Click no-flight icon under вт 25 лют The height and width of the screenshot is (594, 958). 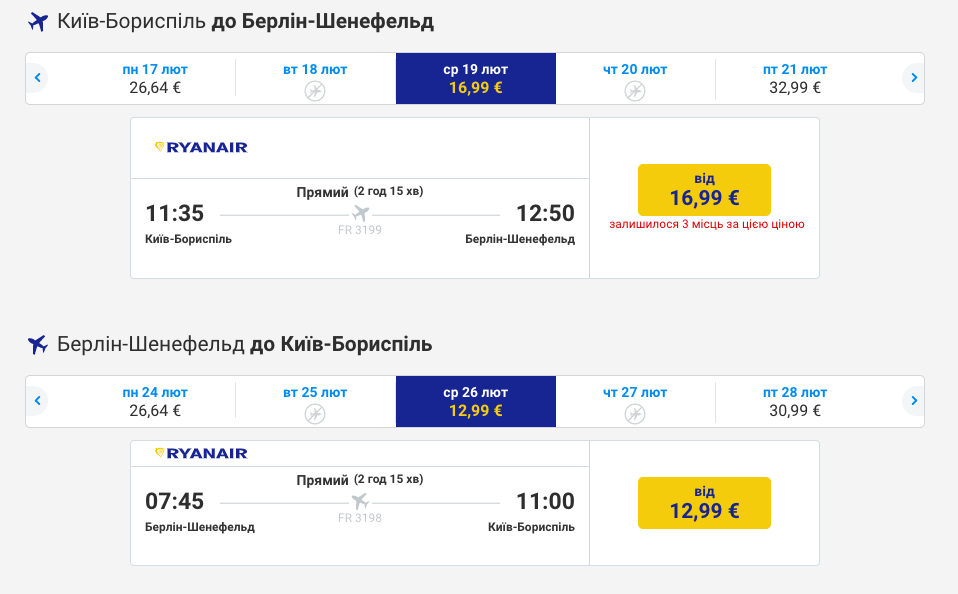coord(315,414)
